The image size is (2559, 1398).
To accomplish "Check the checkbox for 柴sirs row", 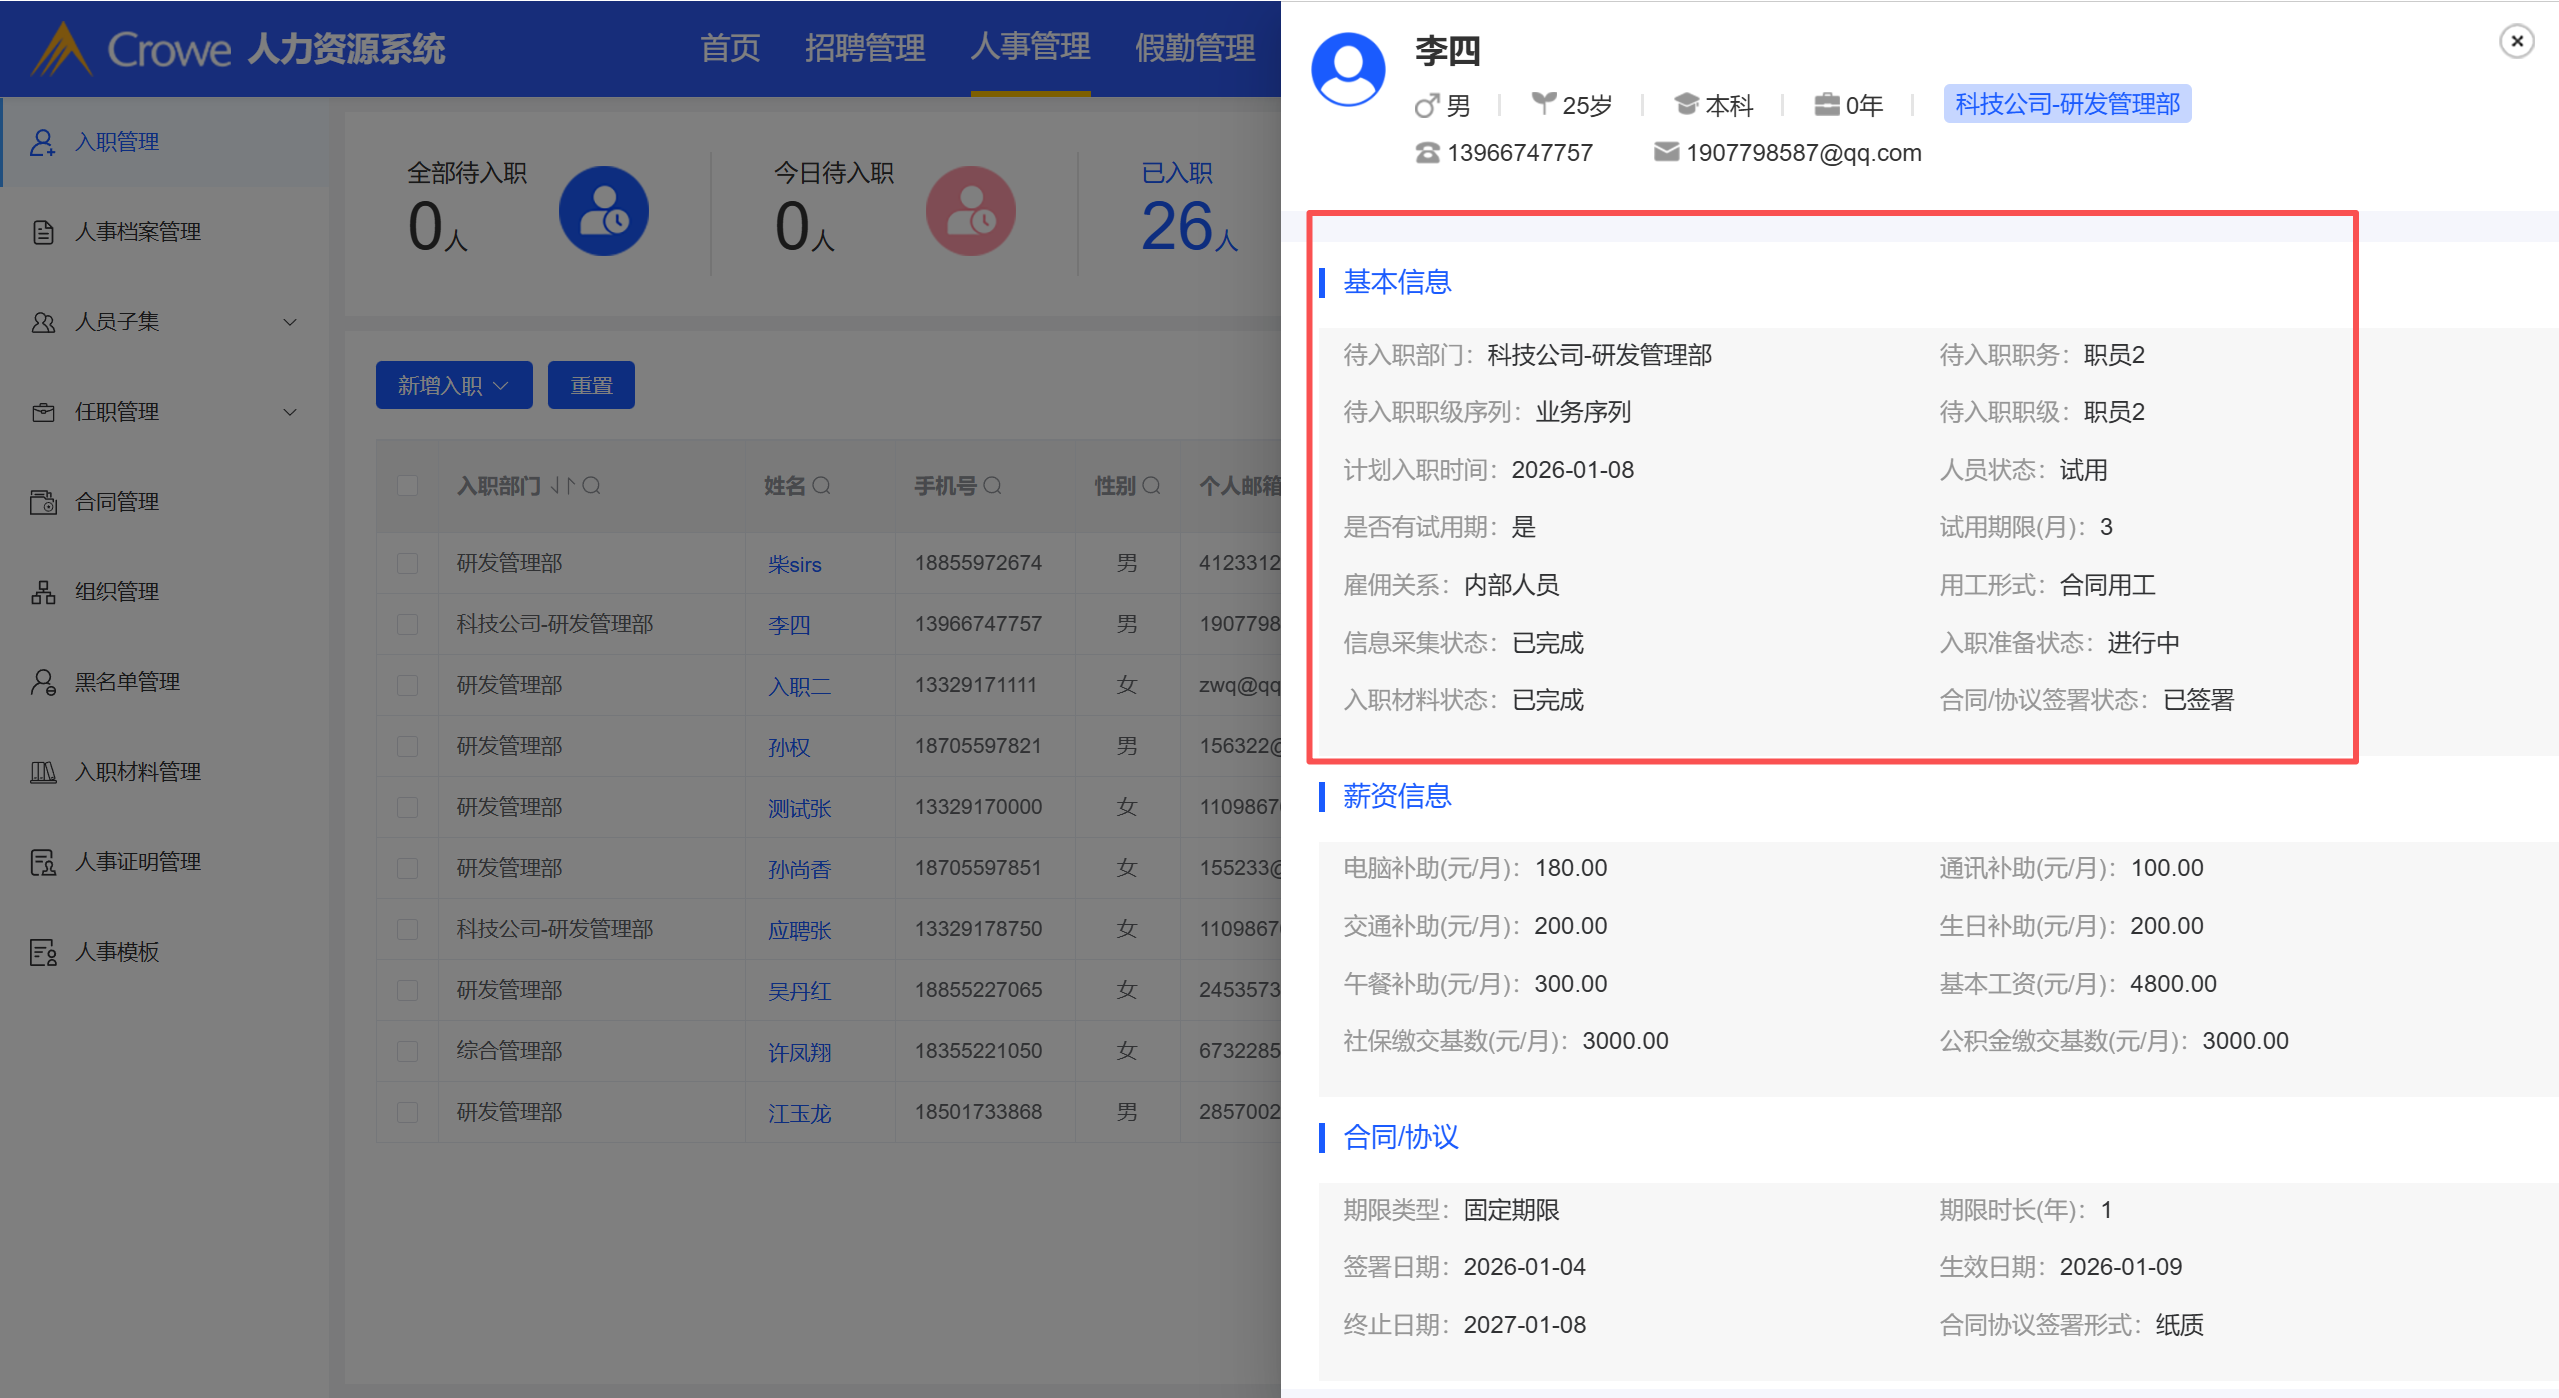I will 407,564.
